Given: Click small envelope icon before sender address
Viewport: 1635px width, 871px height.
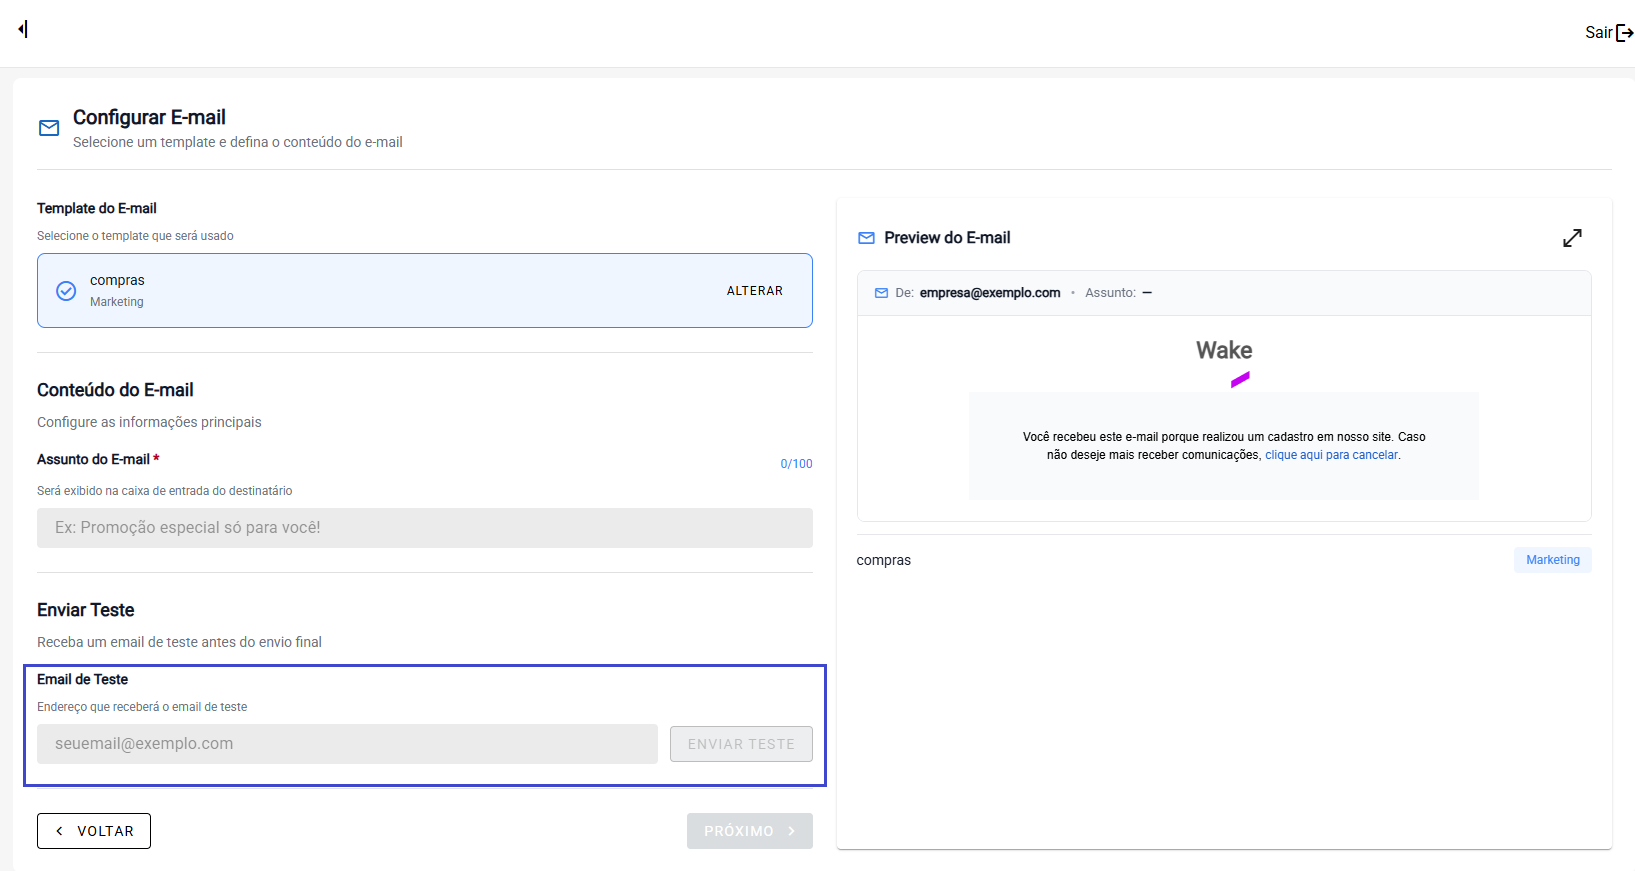Looking at the screenshot, I should (881, 293).
